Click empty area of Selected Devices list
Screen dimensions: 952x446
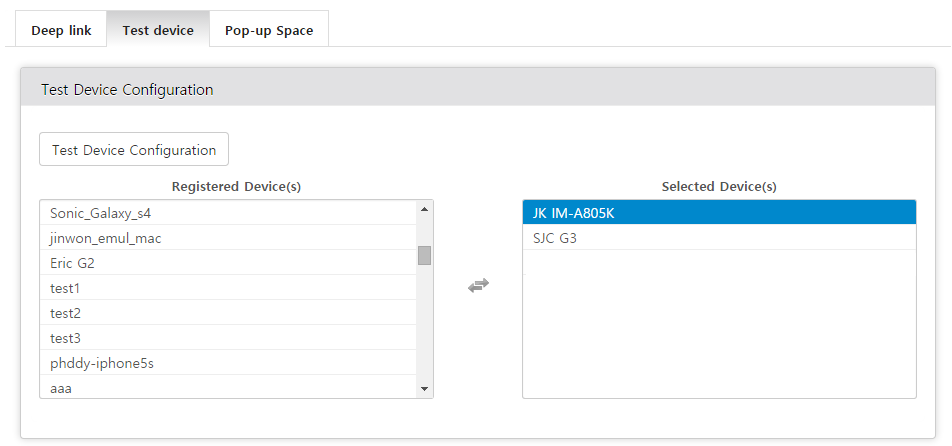(719, 323)
